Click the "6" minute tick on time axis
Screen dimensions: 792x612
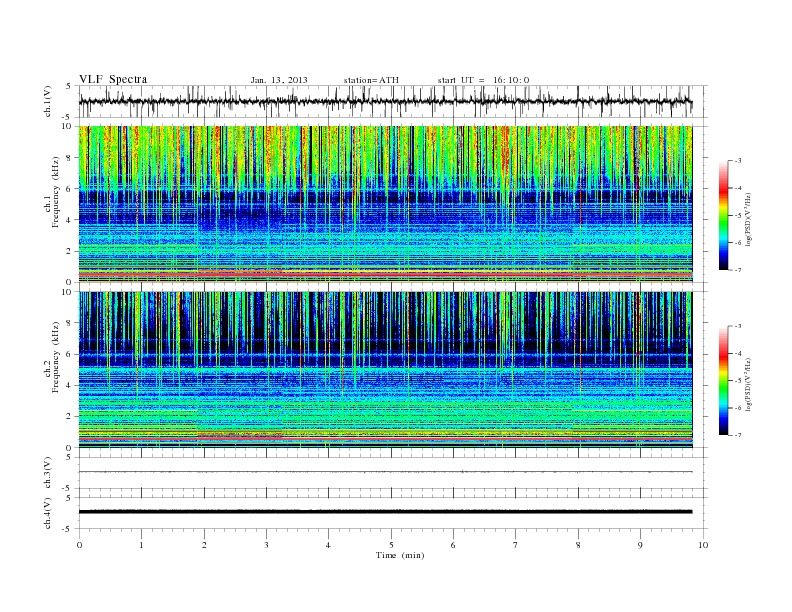tap(454, 545)
